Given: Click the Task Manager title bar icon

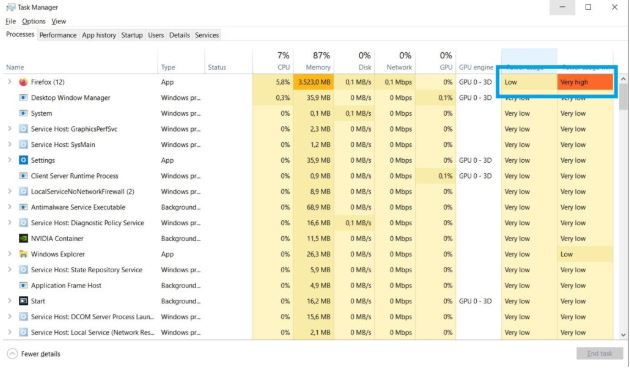Looking at the screenshot, I should (10, 7).
